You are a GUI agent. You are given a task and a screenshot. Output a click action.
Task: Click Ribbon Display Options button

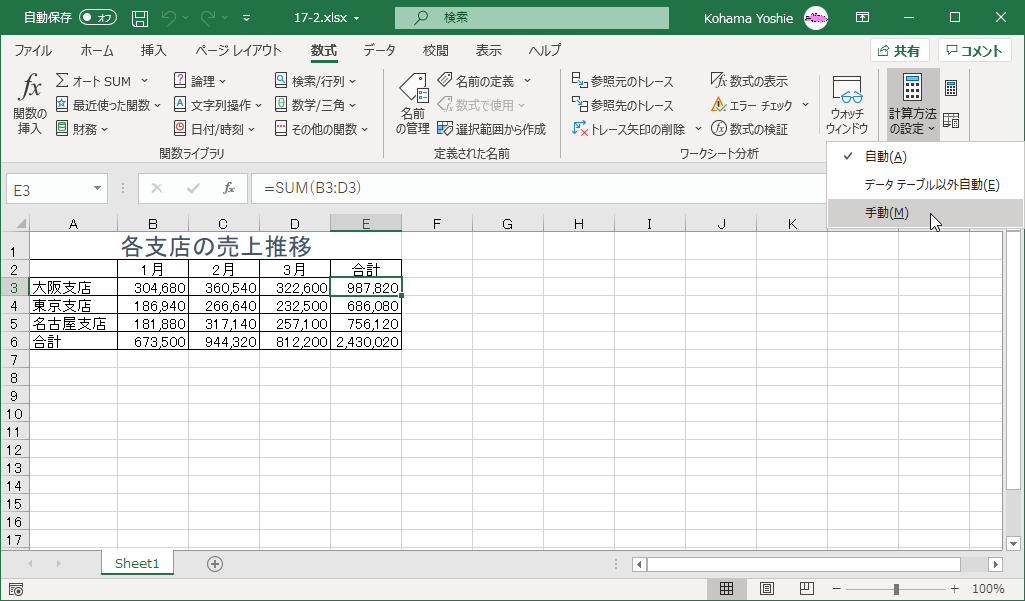(862, 18)
